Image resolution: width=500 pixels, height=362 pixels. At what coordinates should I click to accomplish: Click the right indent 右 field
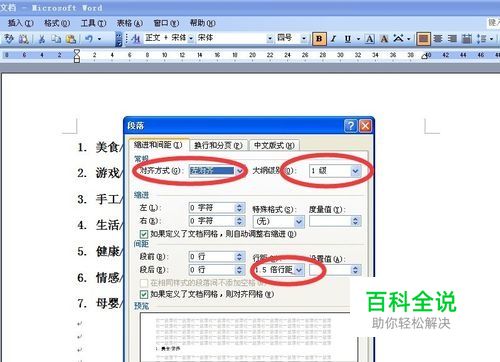tap(212, 221)
